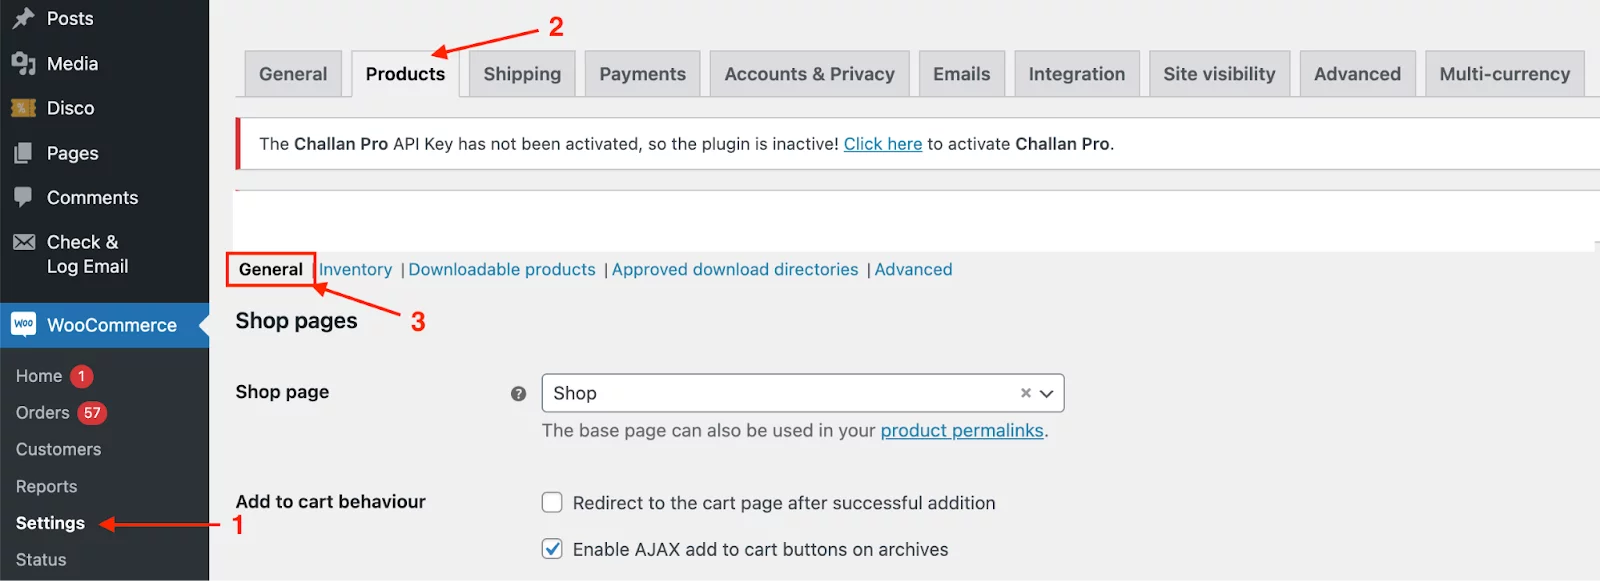Click here to activate Challan Pro
Image resolution: width=1600 pixels, height=581 pixels.
coord(882,143)
